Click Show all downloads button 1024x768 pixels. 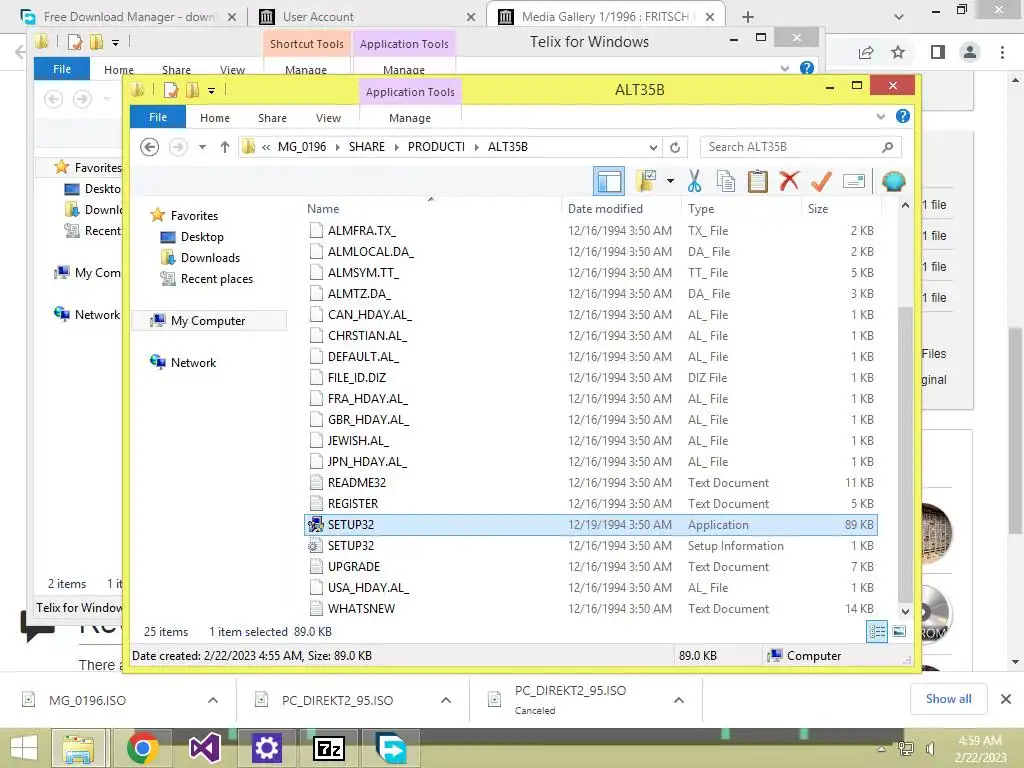[948, 699]
